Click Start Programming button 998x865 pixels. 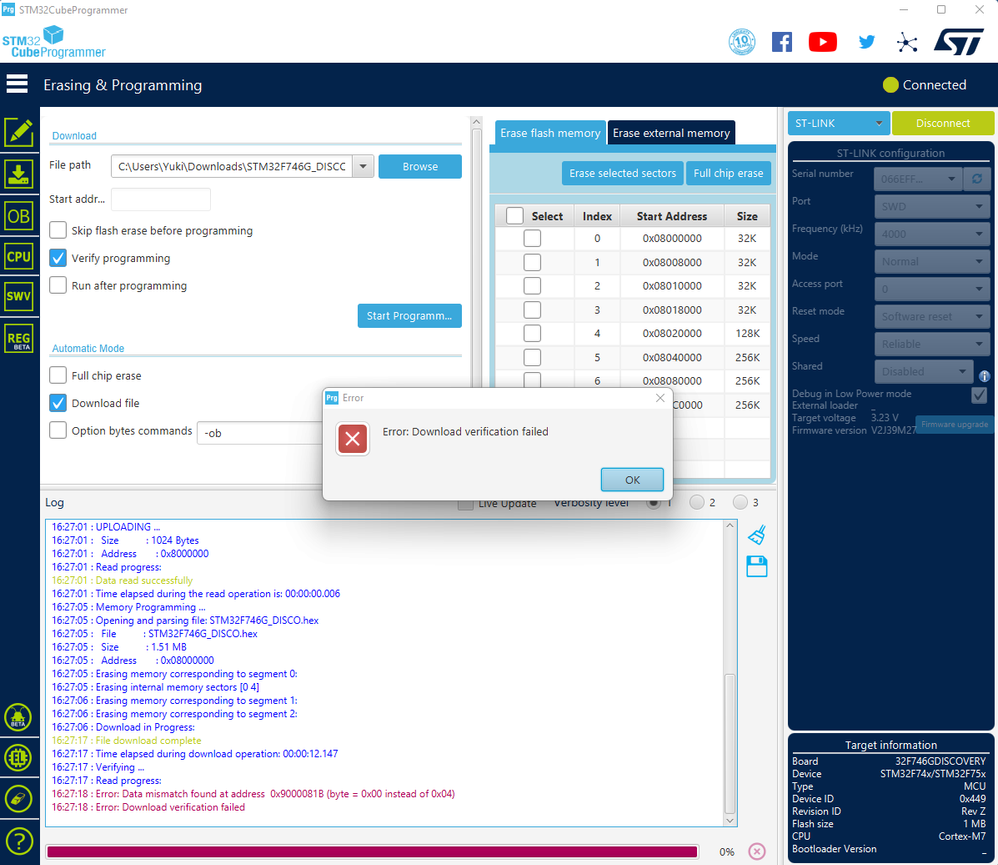point(409,316)
